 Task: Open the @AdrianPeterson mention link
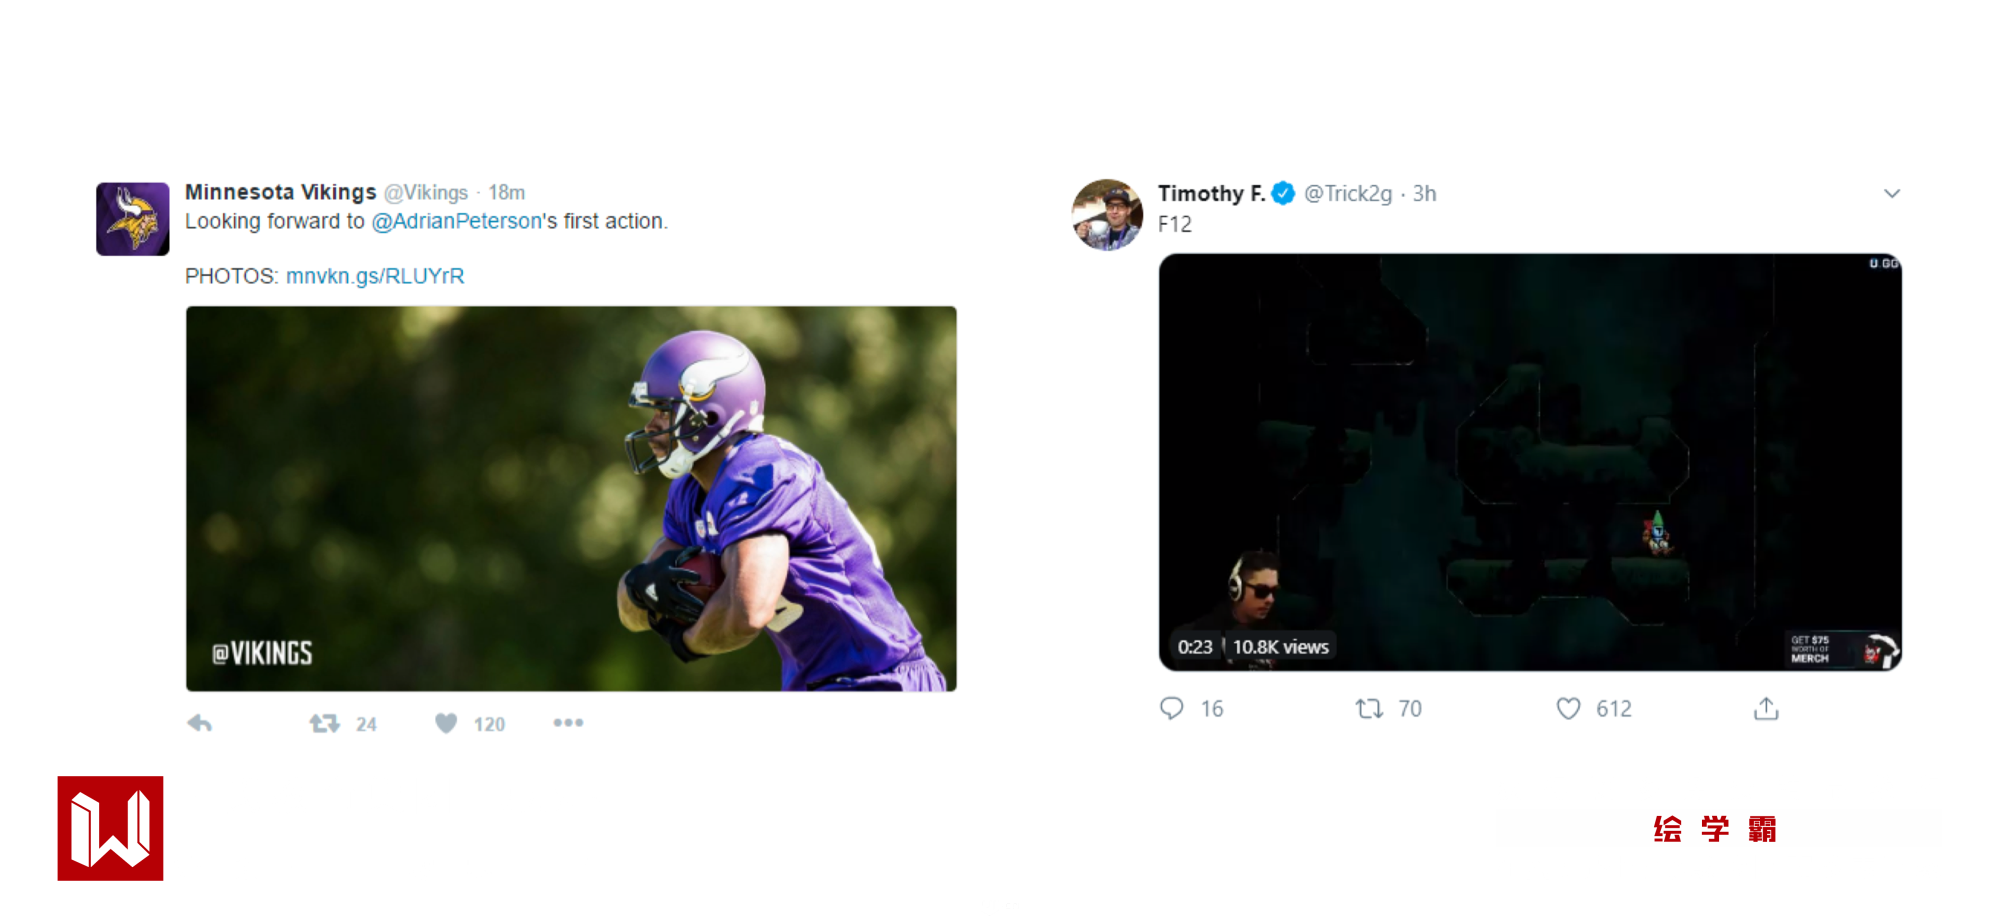pos(456,221)
